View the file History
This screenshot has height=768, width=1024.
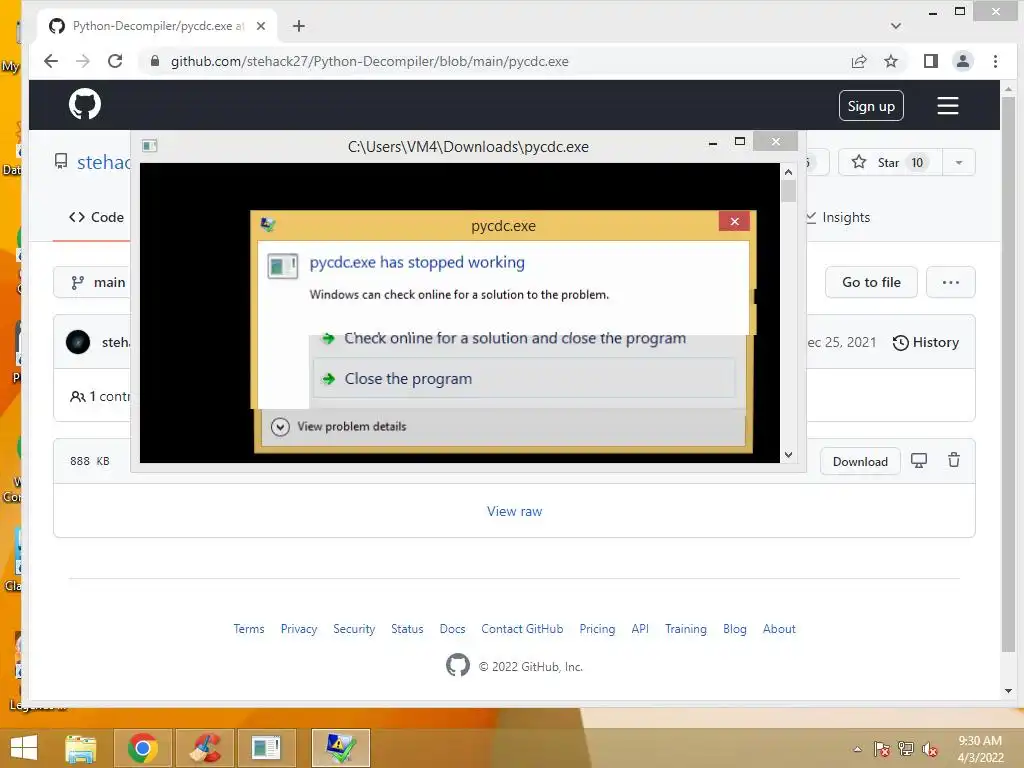925,342
